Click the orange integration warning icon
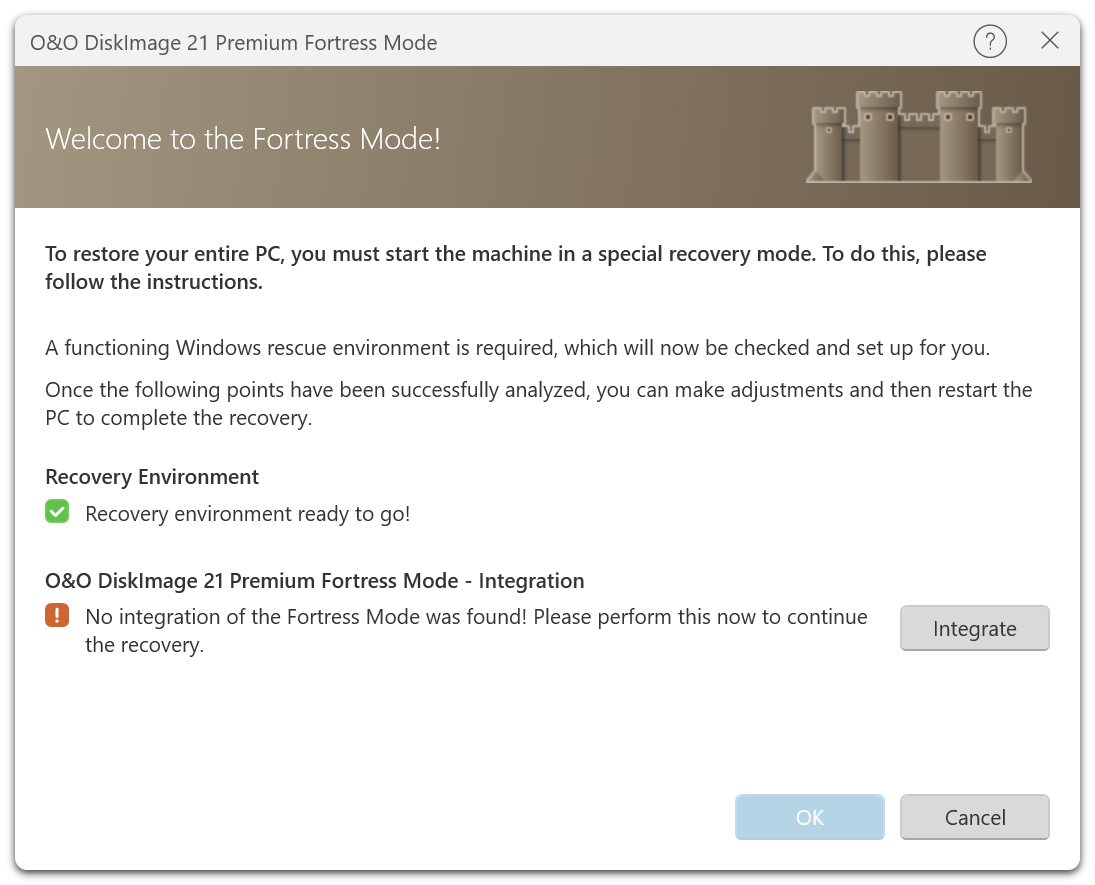 tap(57, 615)
